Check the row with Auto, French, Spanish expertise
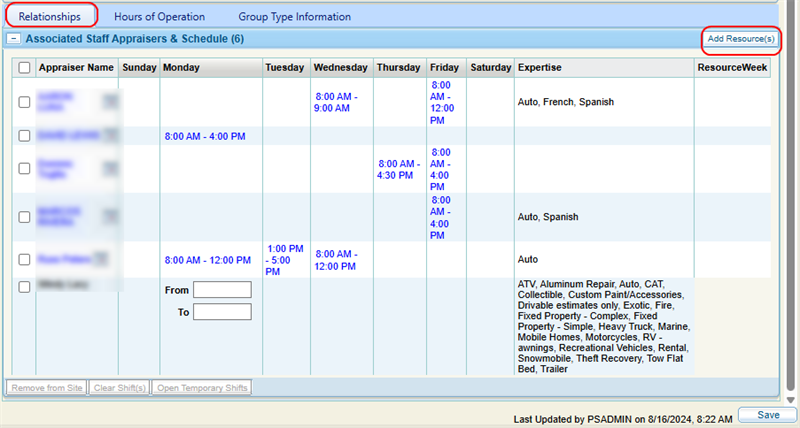This screenshot has width=800, height=428. [24, 102]
